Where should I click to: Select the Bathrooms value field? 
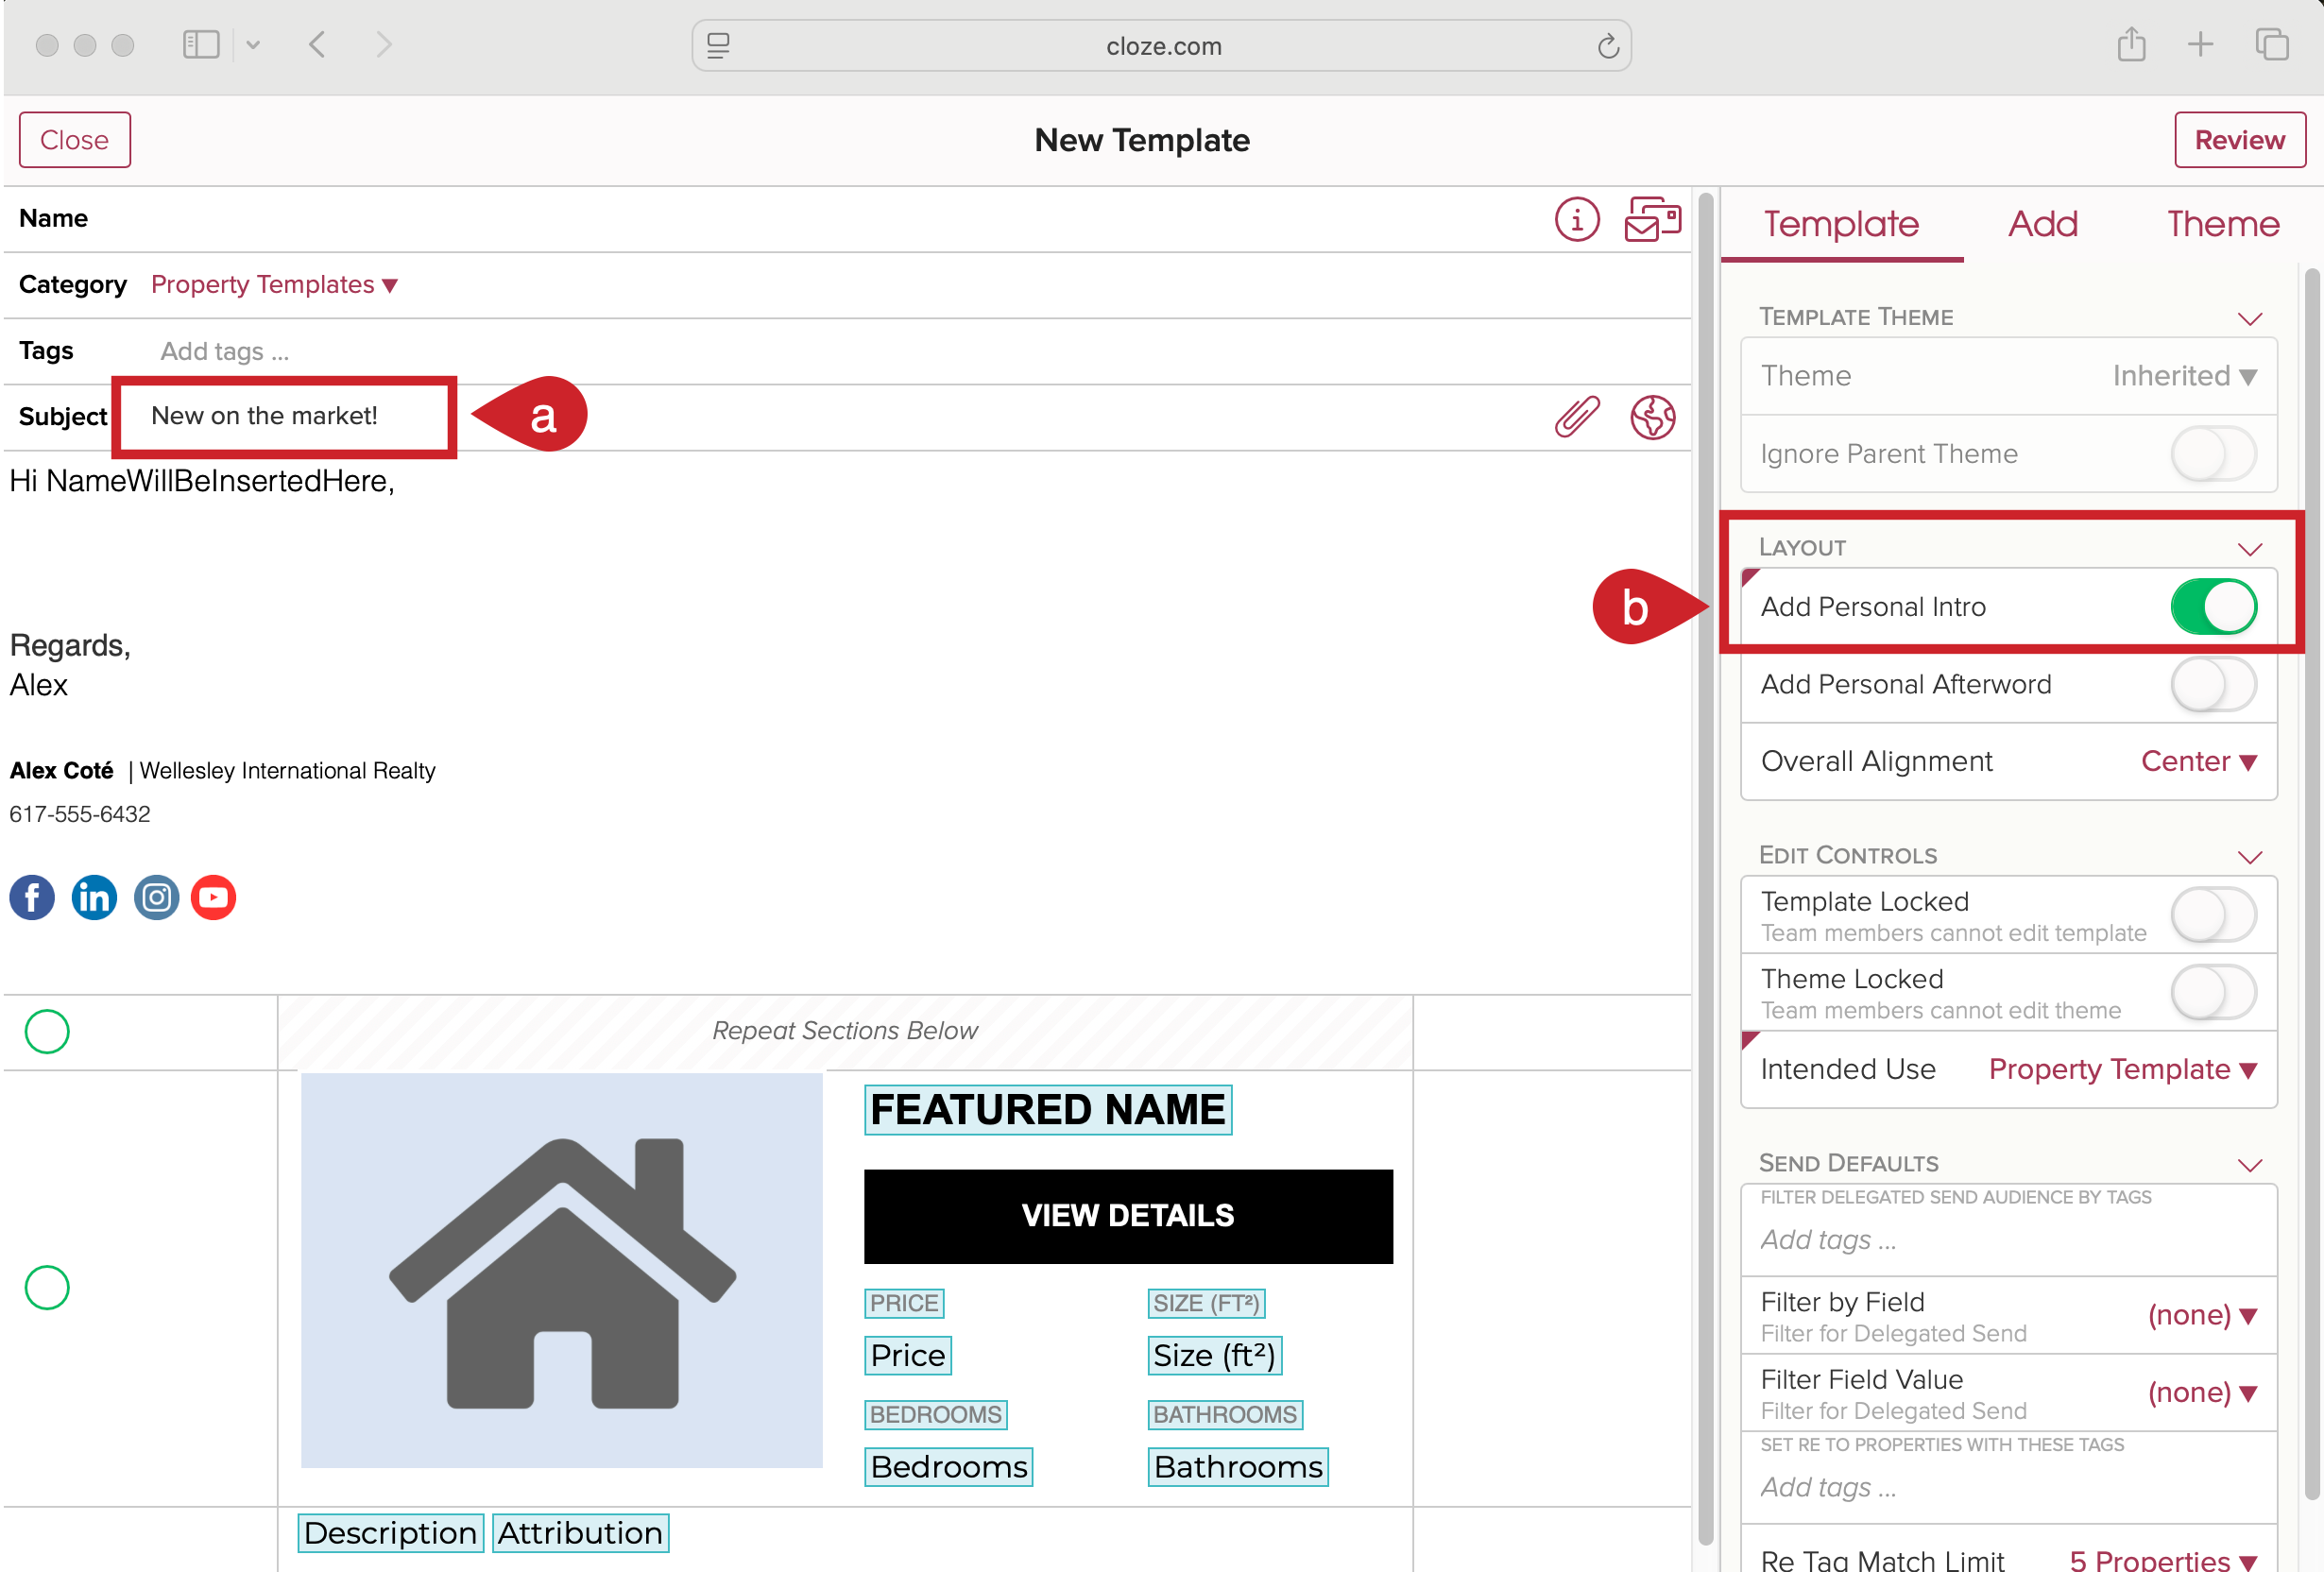point(1237,1466)
